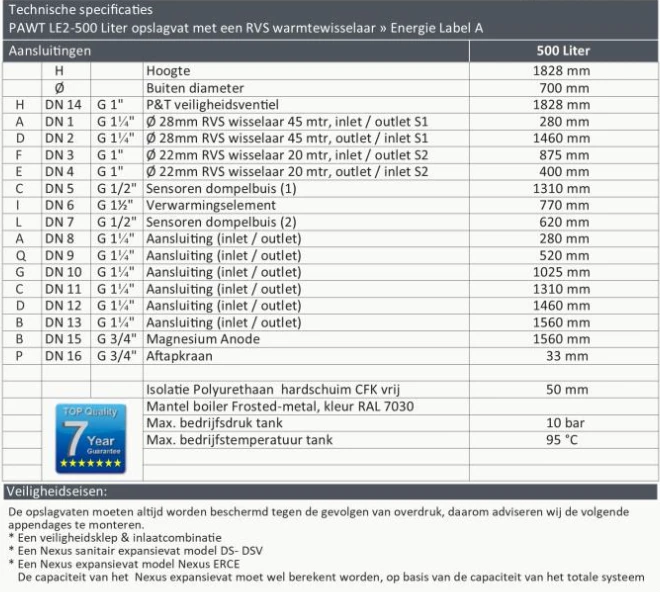The image size is (660, 592).
Task: Select the '10 bar' value
Action: click(565, 423)
